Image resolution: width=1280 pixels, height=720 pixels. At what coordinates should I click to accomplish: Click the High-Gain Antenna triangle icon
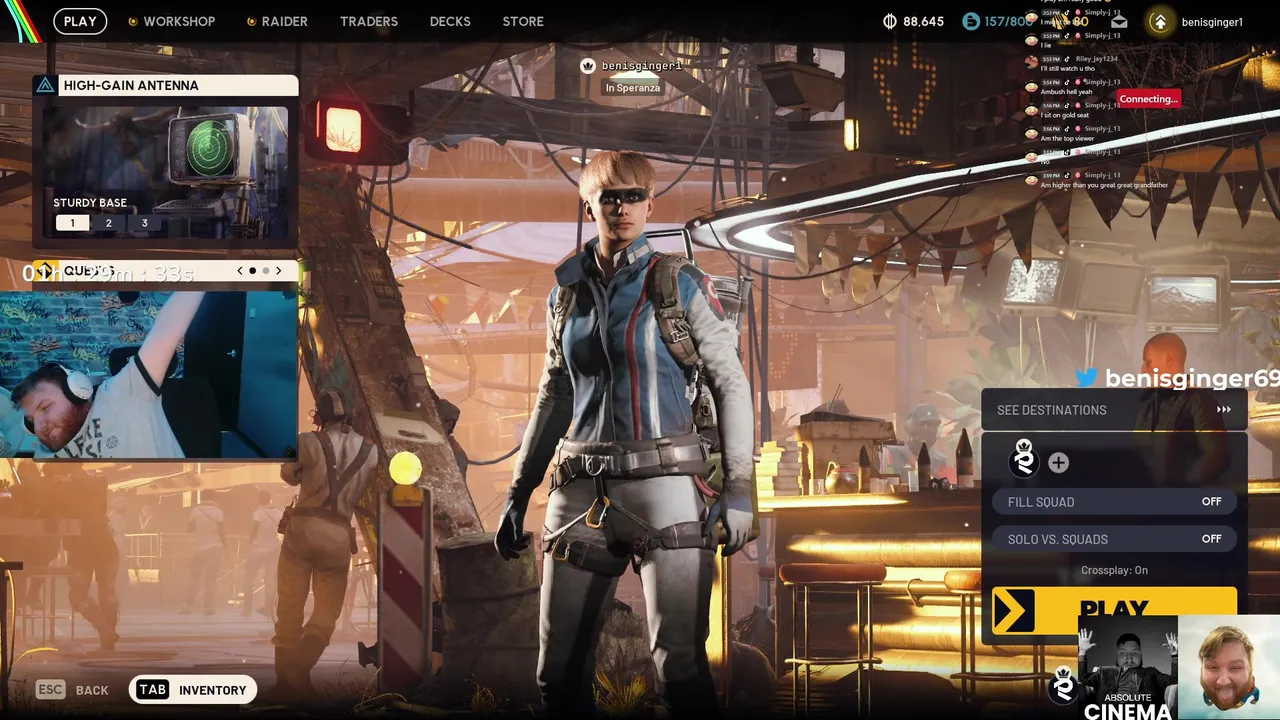(45, 85)
